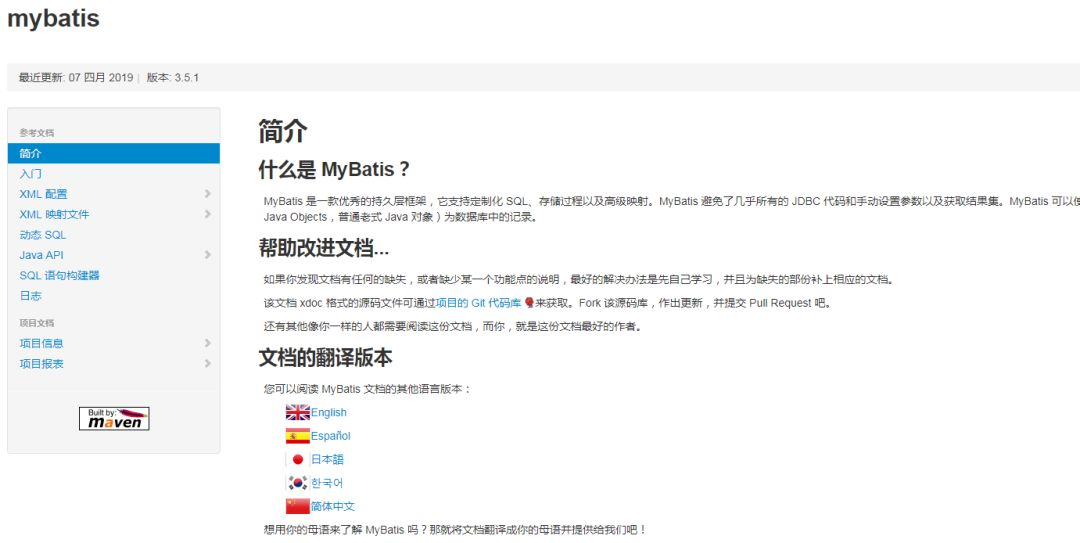
Task: Open the 한국어 documentation link
Action: pyautogui.click(x=327, y=482)
